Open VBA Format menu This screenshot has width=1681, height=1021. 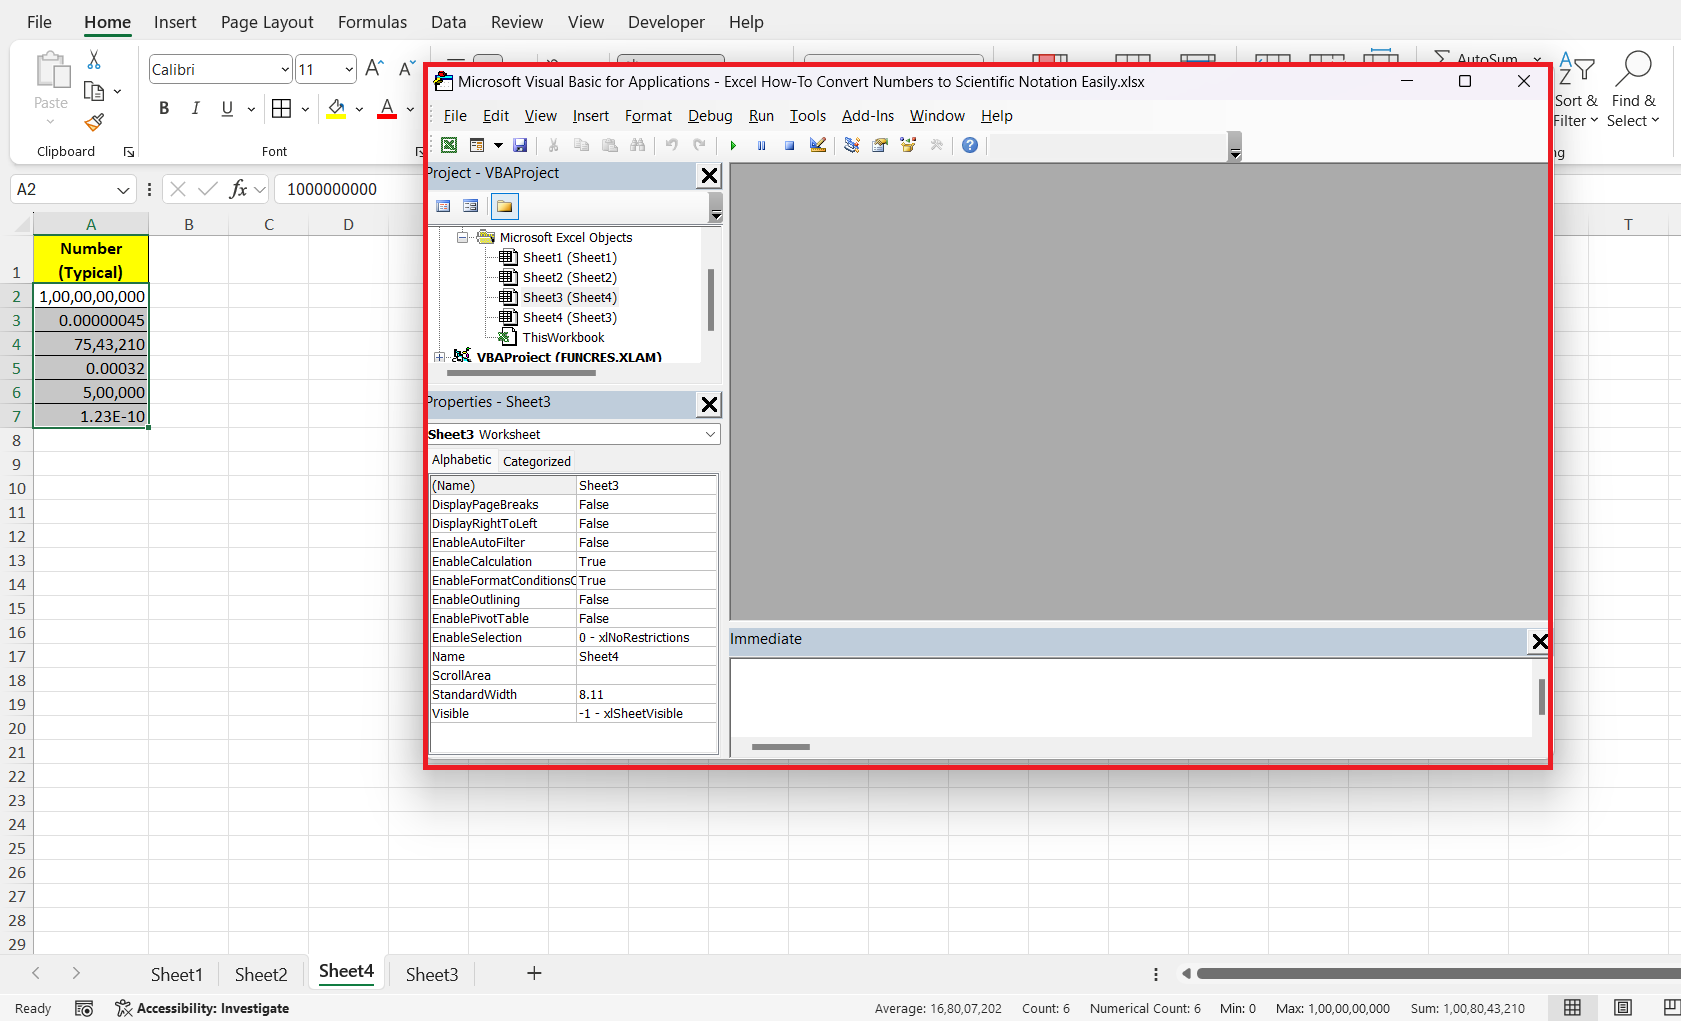pyautogui.click(x=648, y=116)
